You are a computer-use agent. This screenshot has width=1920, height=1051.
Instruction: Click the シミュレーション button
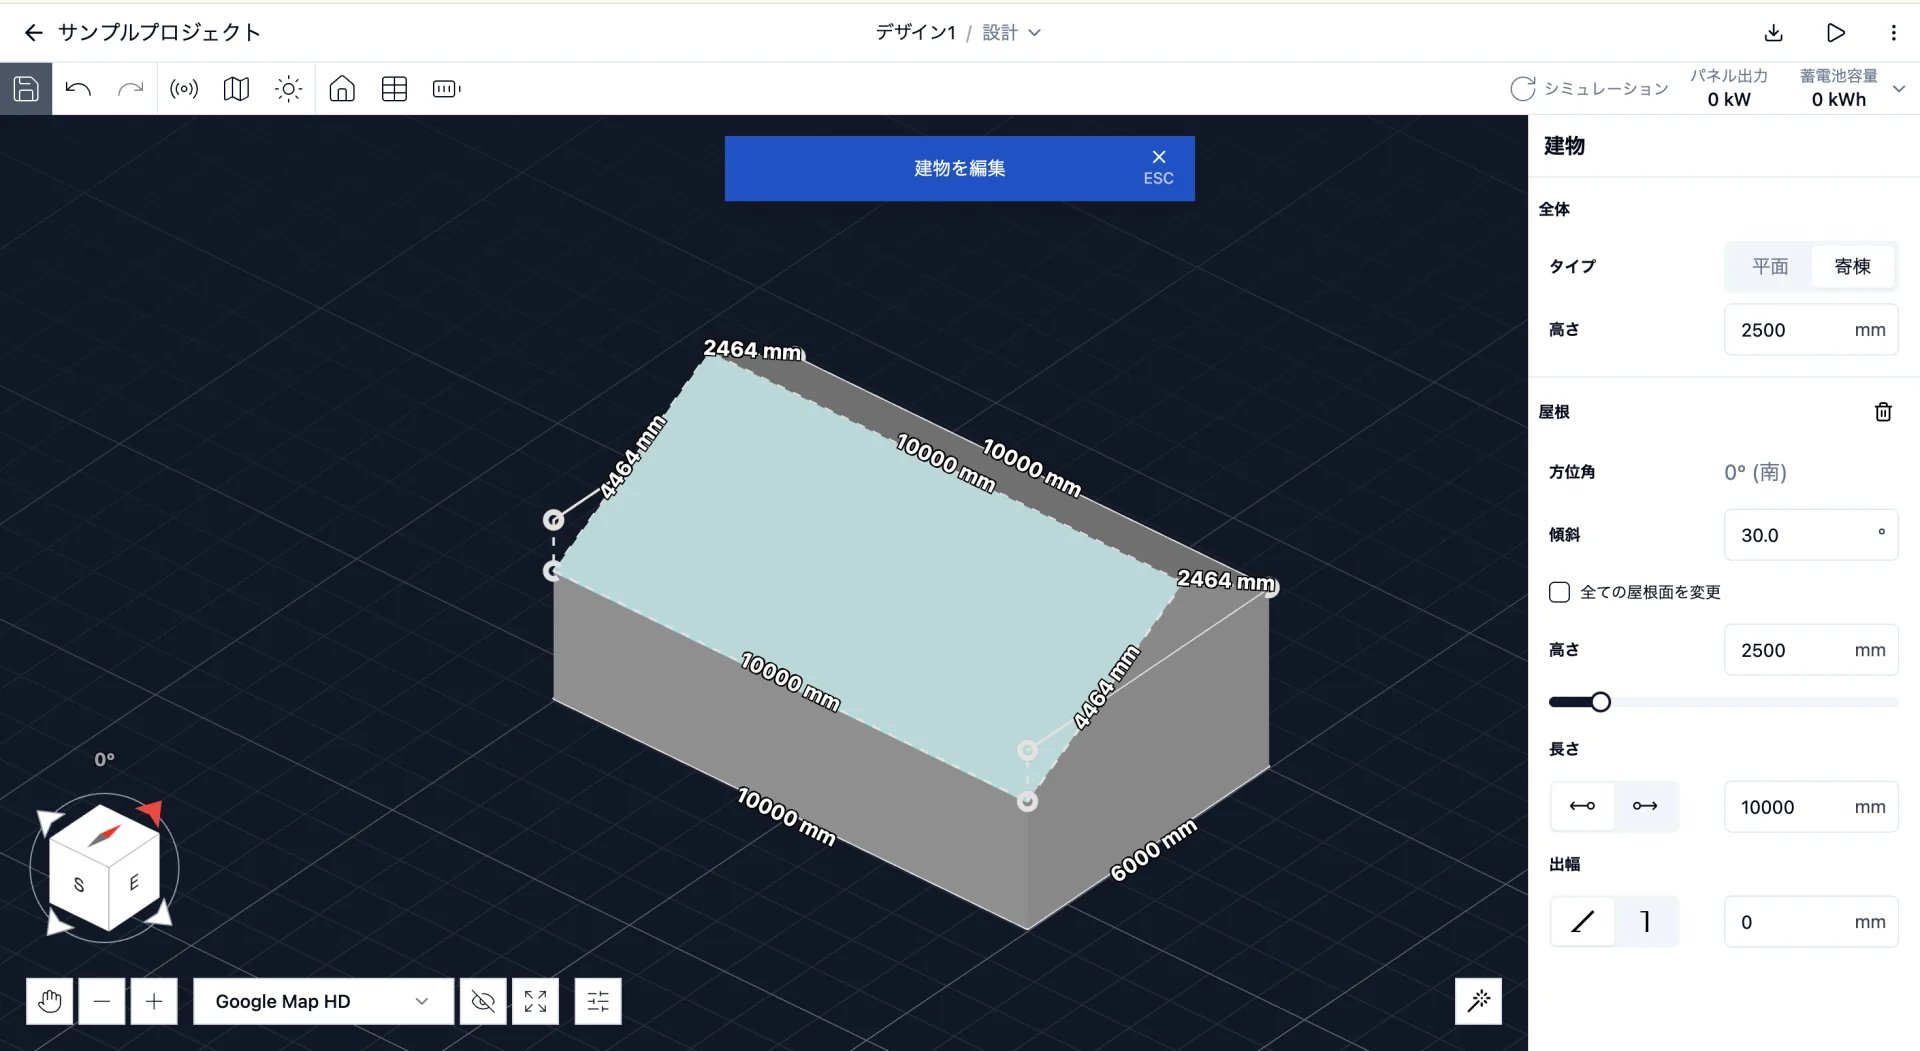click(1589, 89)
